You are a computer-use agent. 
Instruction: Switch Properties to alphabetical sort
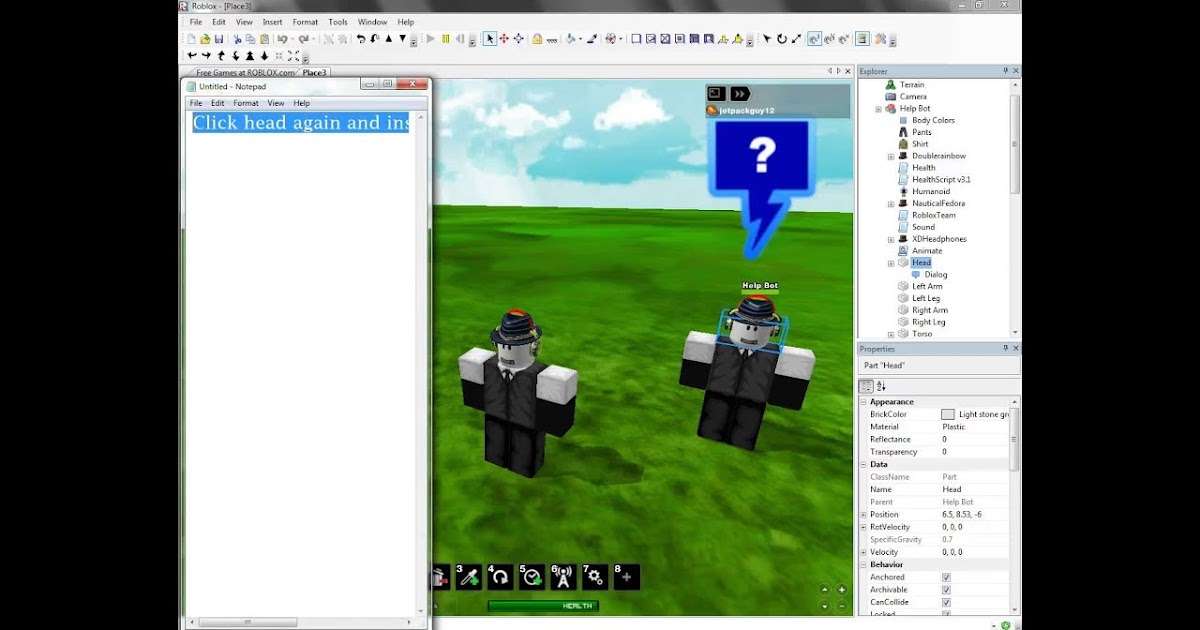pyautogui.click(x=881, y=386)
